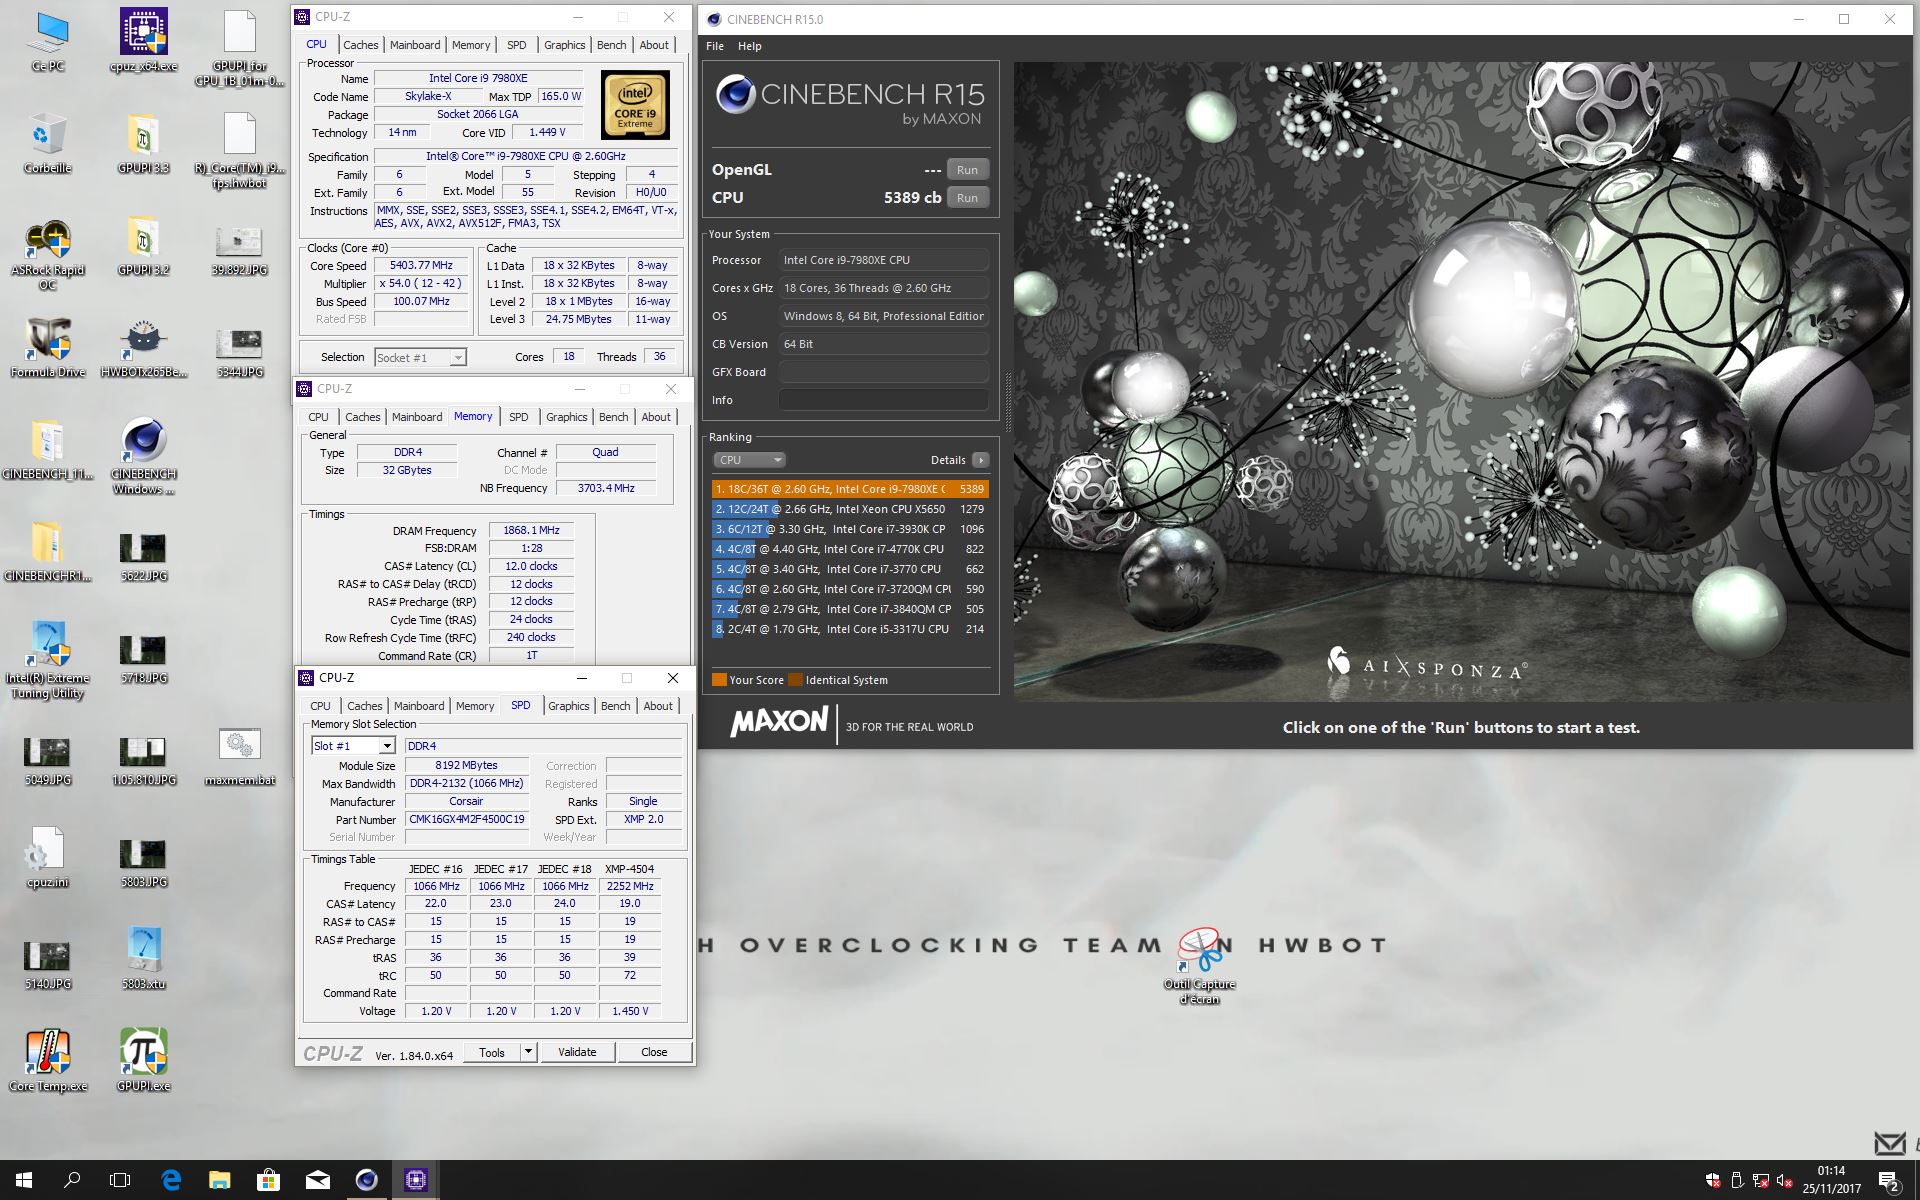Click the CPU-Z Close button
Image resolution: width=1920 pixels, height=1200 pixels.
coord(654,1052)
